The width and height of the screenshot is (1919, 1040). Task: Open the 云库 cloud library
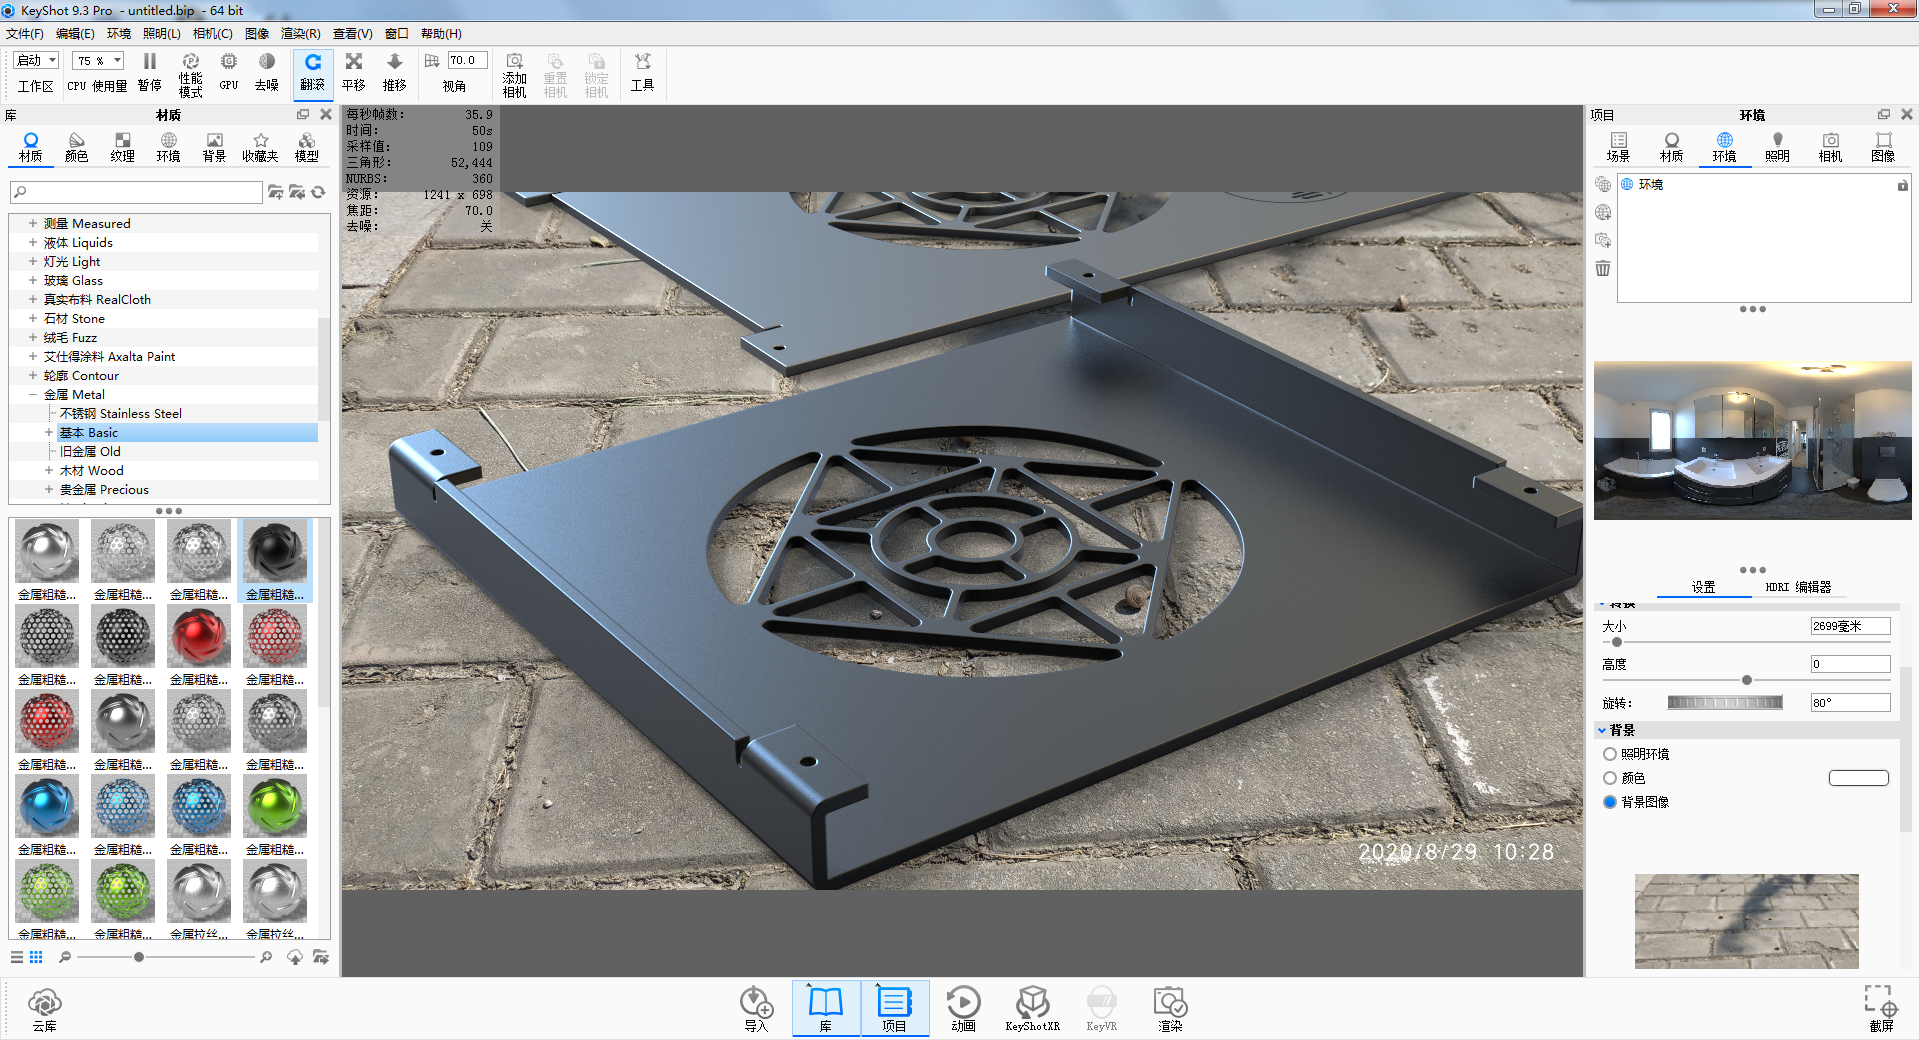tap(45, 1009)
